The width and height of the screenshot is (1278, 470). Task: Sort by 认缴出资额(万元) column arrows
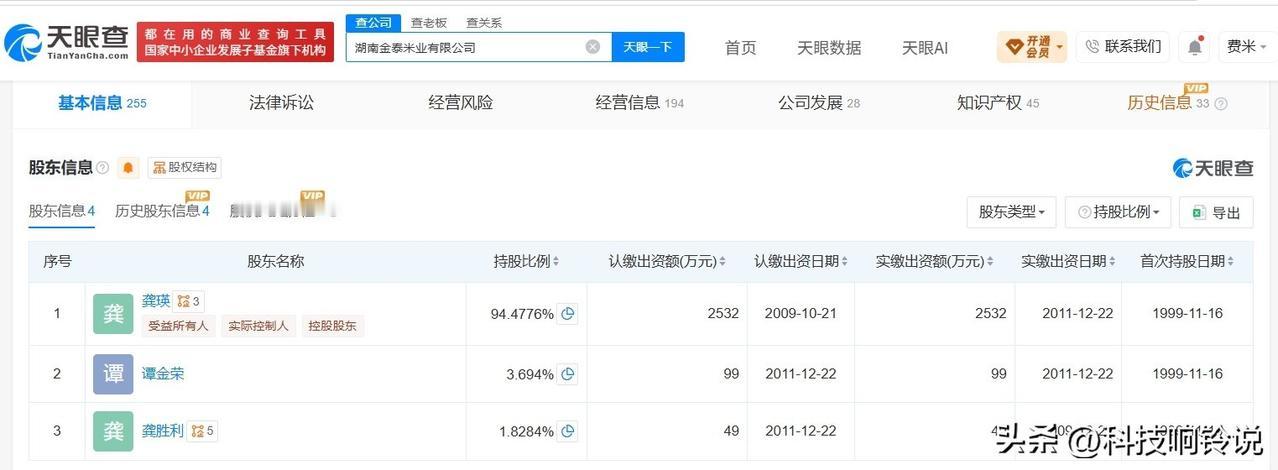[x=723, y=262]
